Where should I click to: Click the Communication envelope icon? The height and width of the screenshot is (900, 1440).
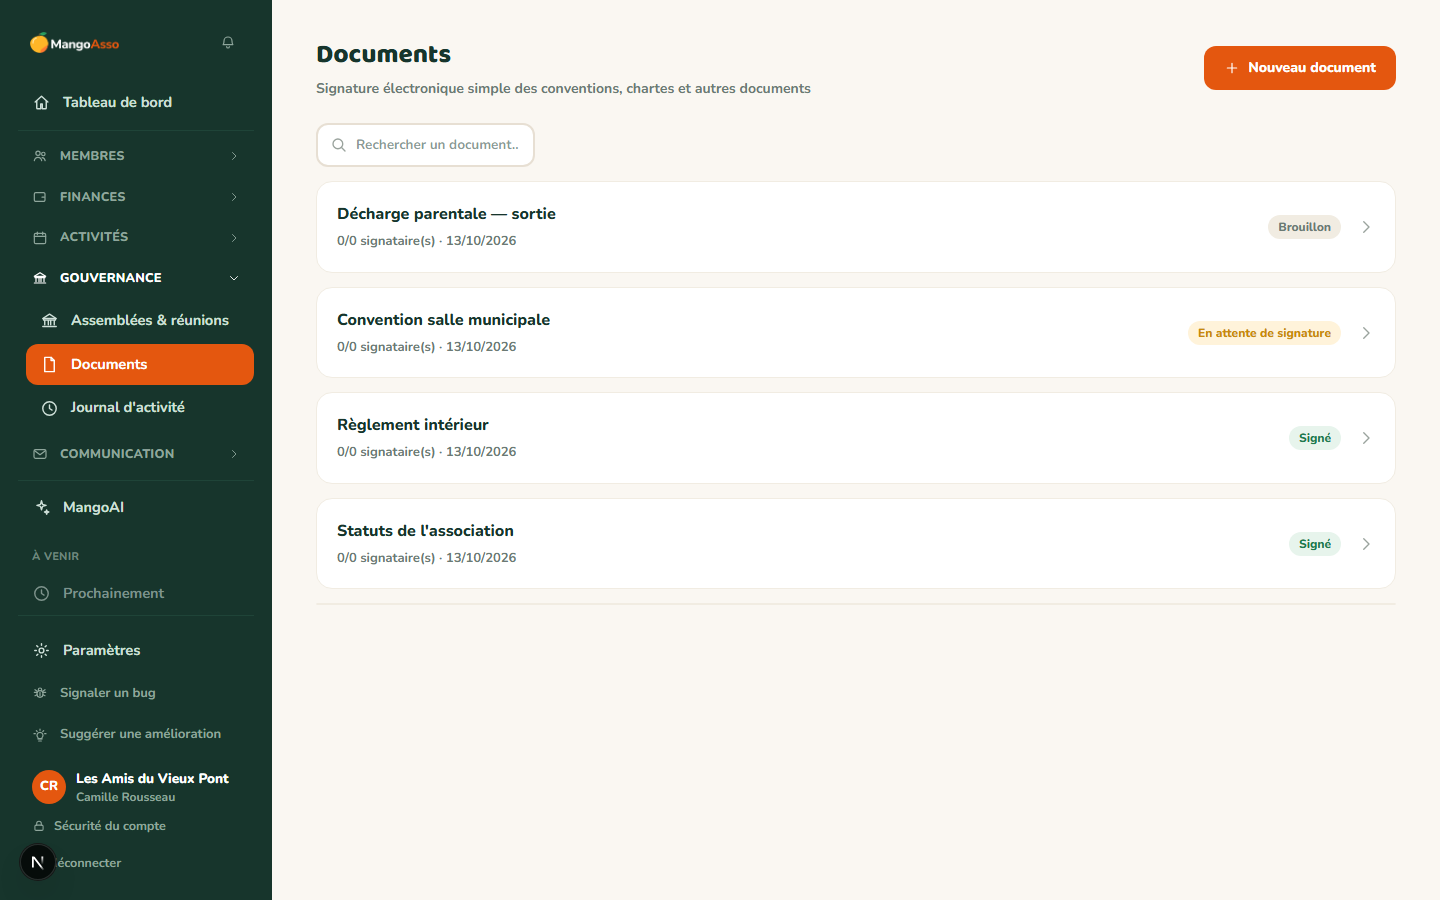(40, 454)
